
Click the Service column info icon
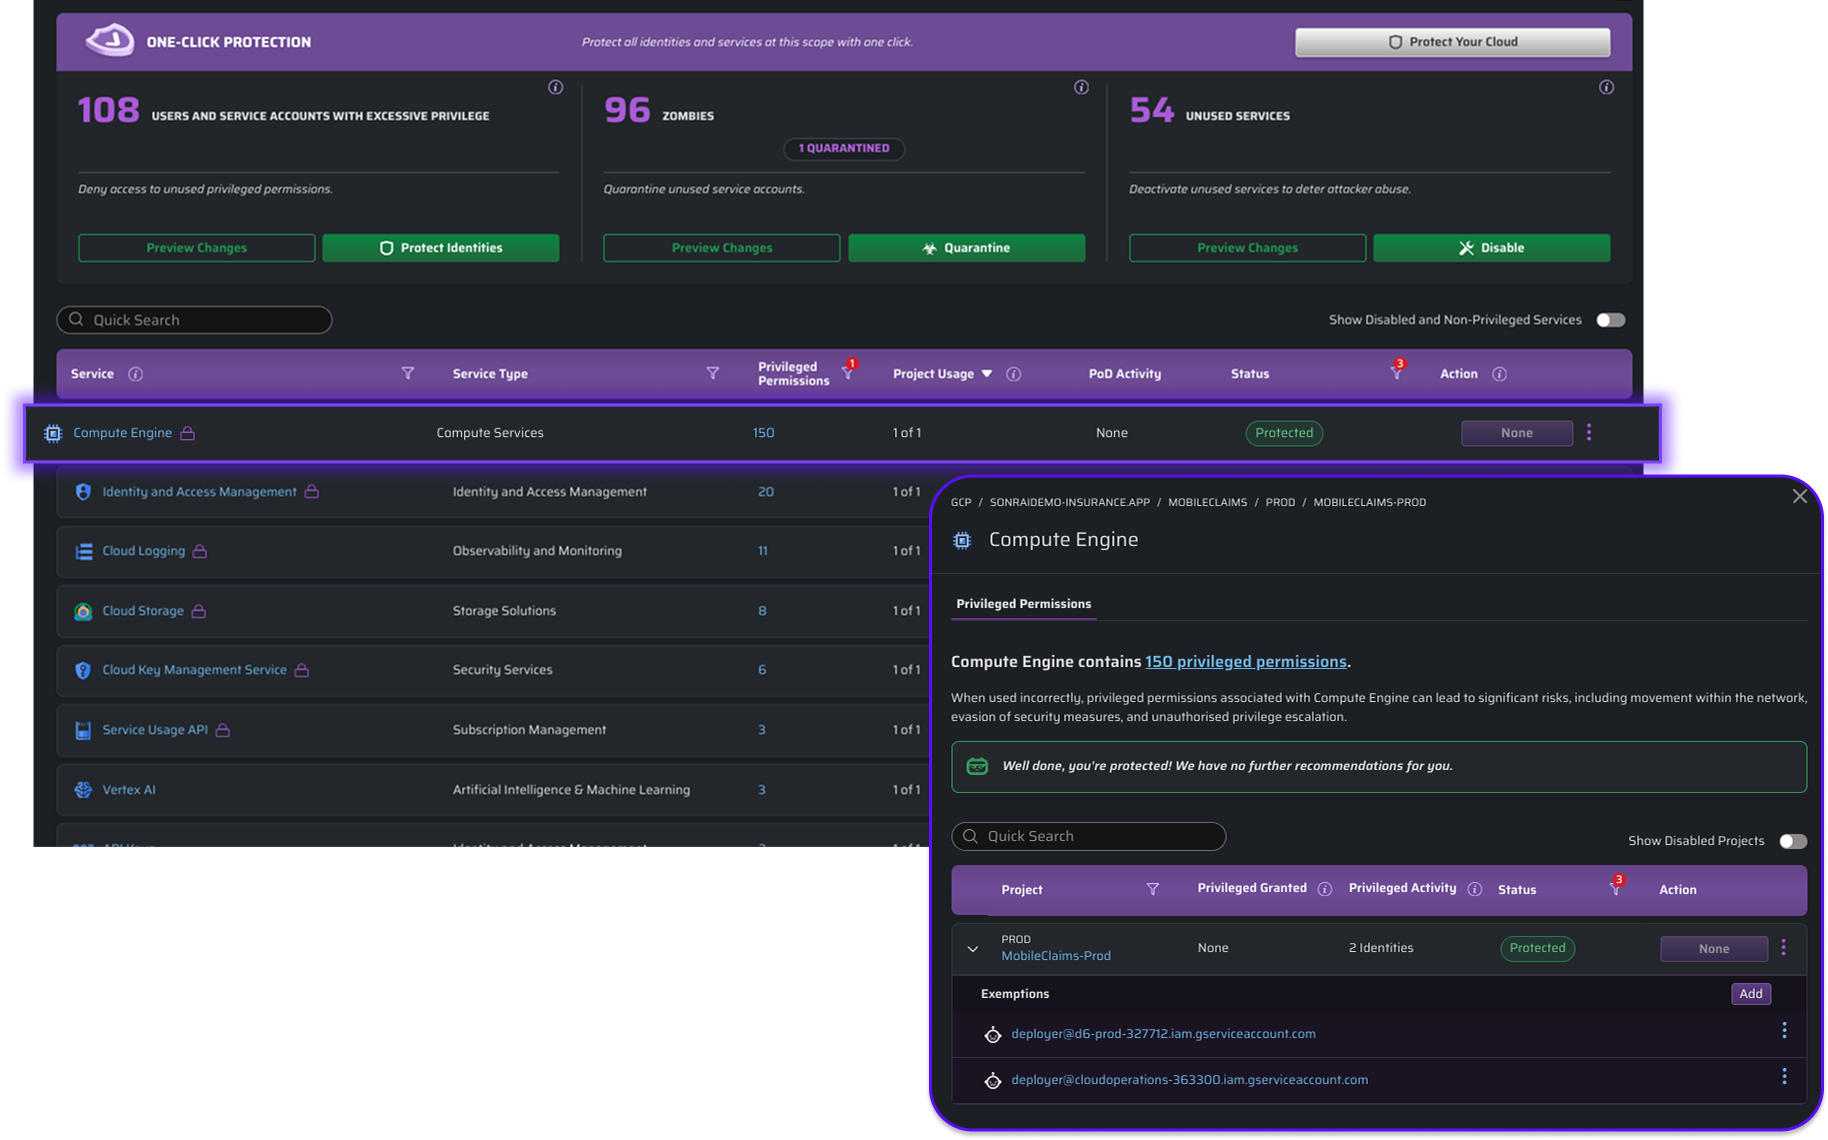[x=136, y=374]
